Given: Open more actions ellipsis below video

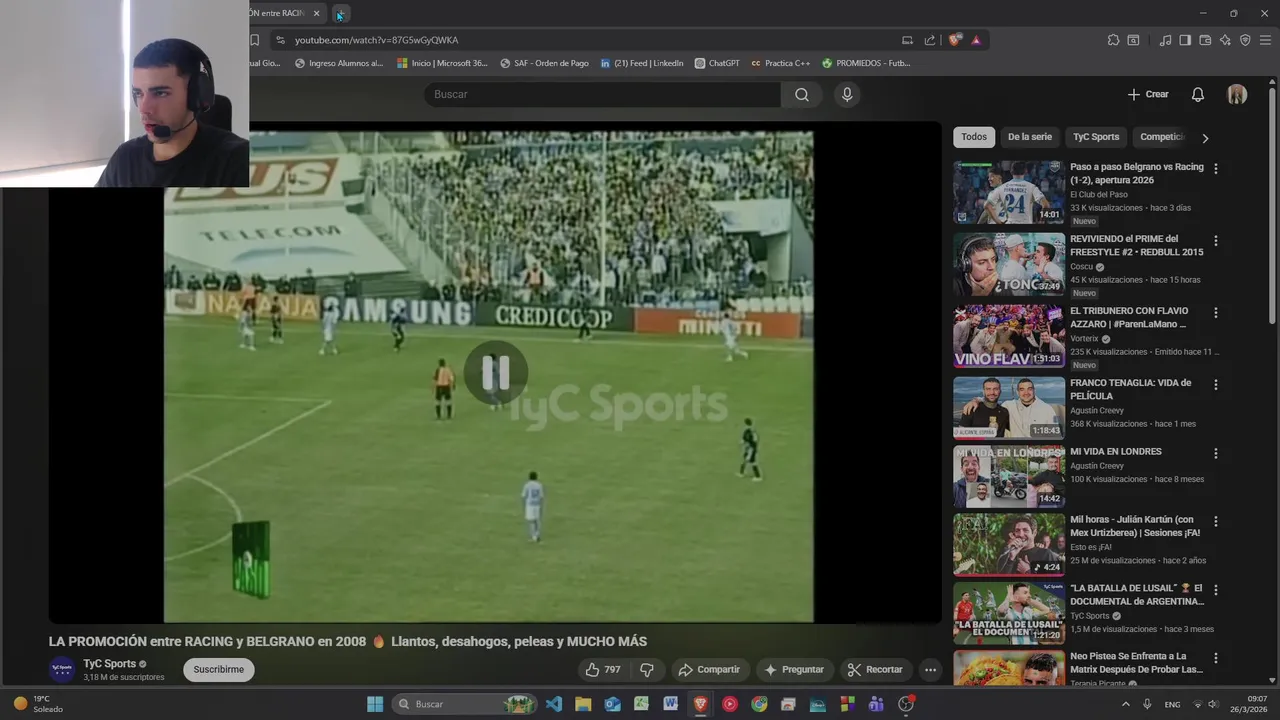Looking at the screenshot, I should click(930, 670).
